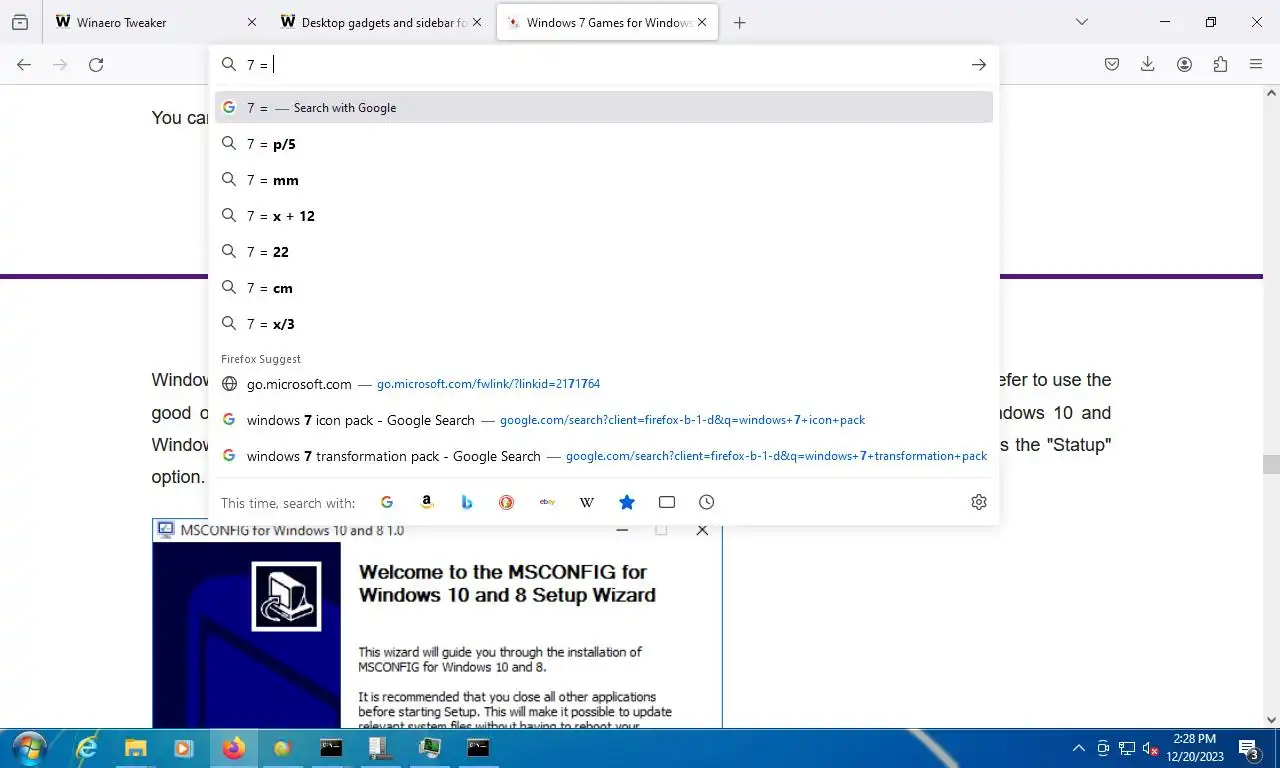The width and height of the screenshot is (1280, 768).
Task: Click scrollbar down arrow
Action: coord(1271,718)
